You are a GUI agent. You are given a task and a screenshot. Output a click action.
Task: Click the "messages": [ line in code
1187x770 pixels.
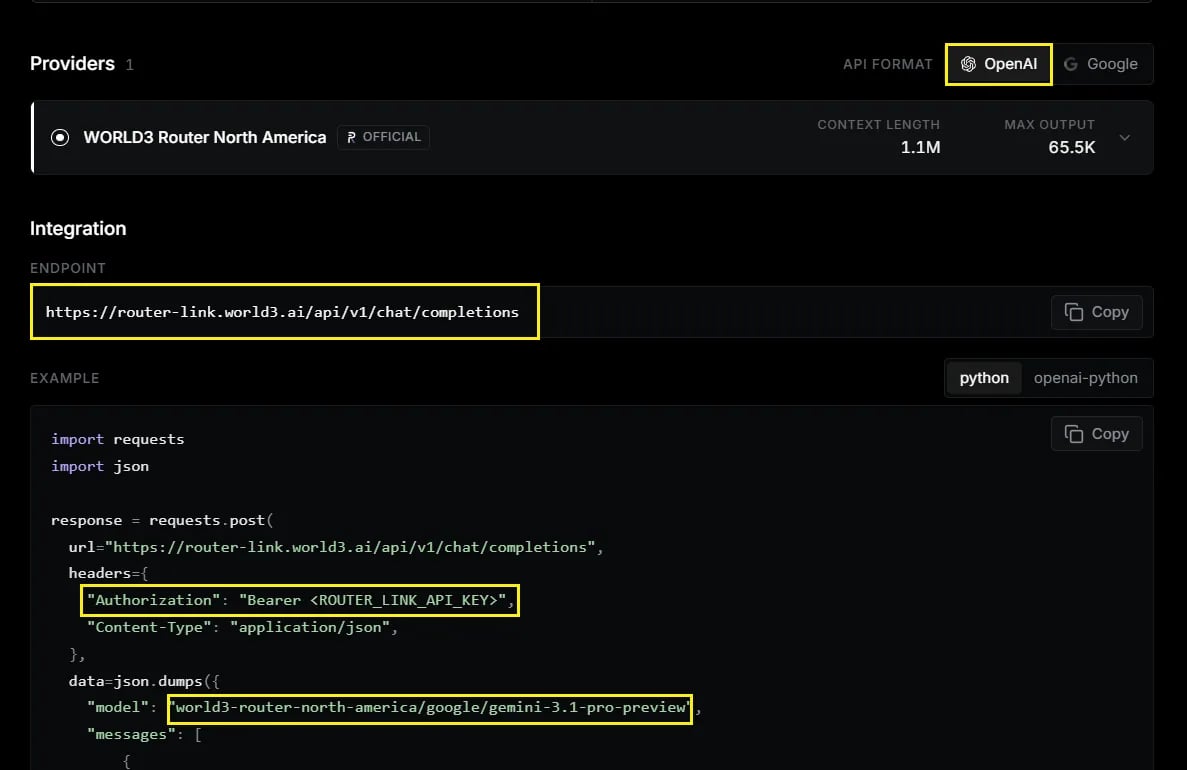pos(144,734)
